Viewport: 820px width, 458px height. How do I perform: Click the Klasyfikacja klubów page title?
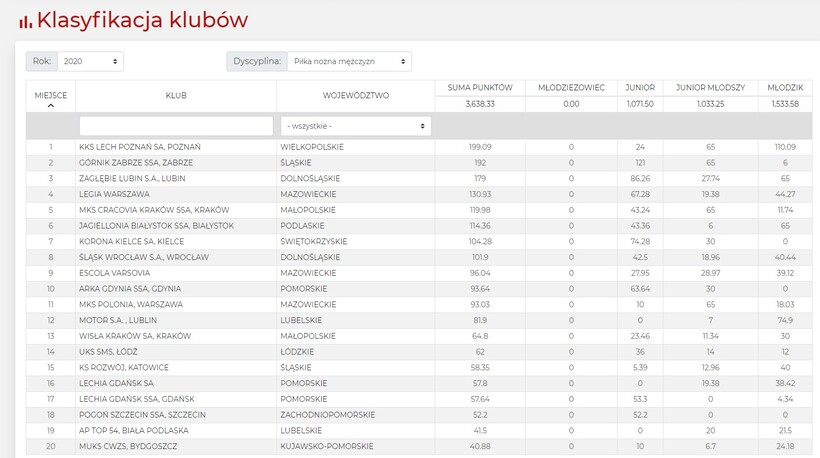[x=142, y=20]
